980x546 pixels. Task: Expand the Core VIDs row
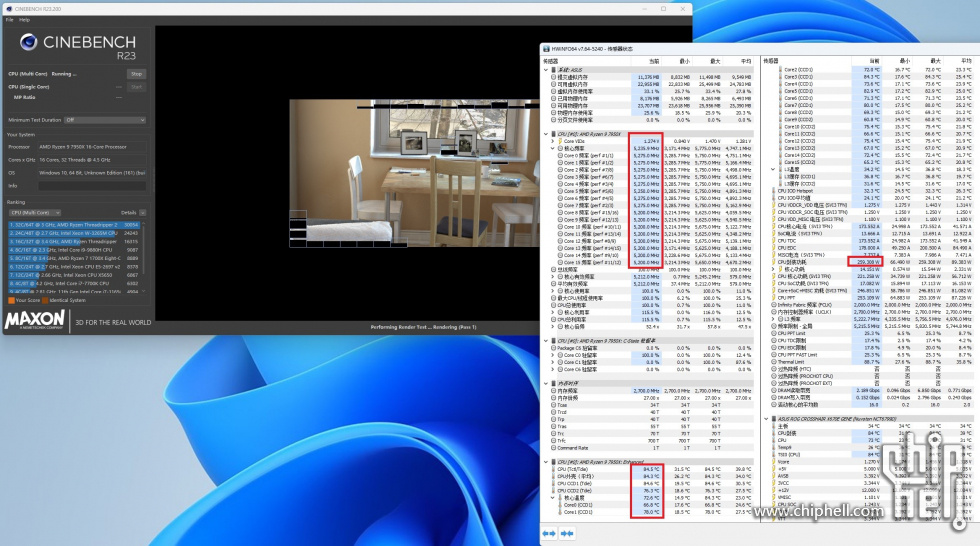click(x=552, y=141)
